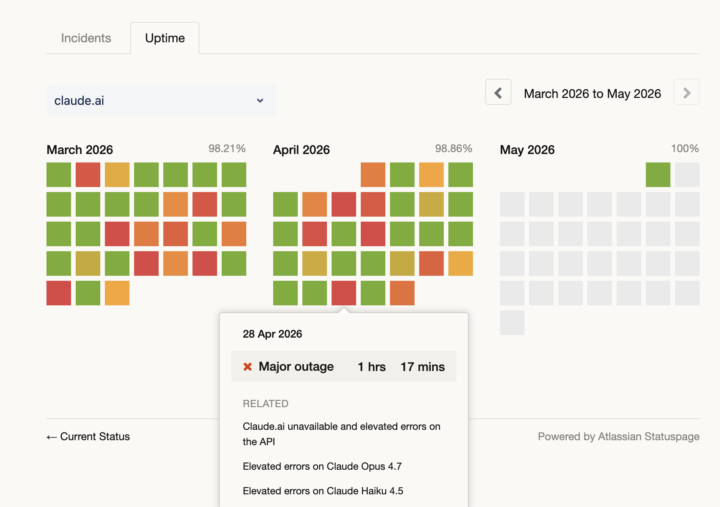720x507 pixels.
Task: Select the gray May 2 day square
Action: click(687, 175)
